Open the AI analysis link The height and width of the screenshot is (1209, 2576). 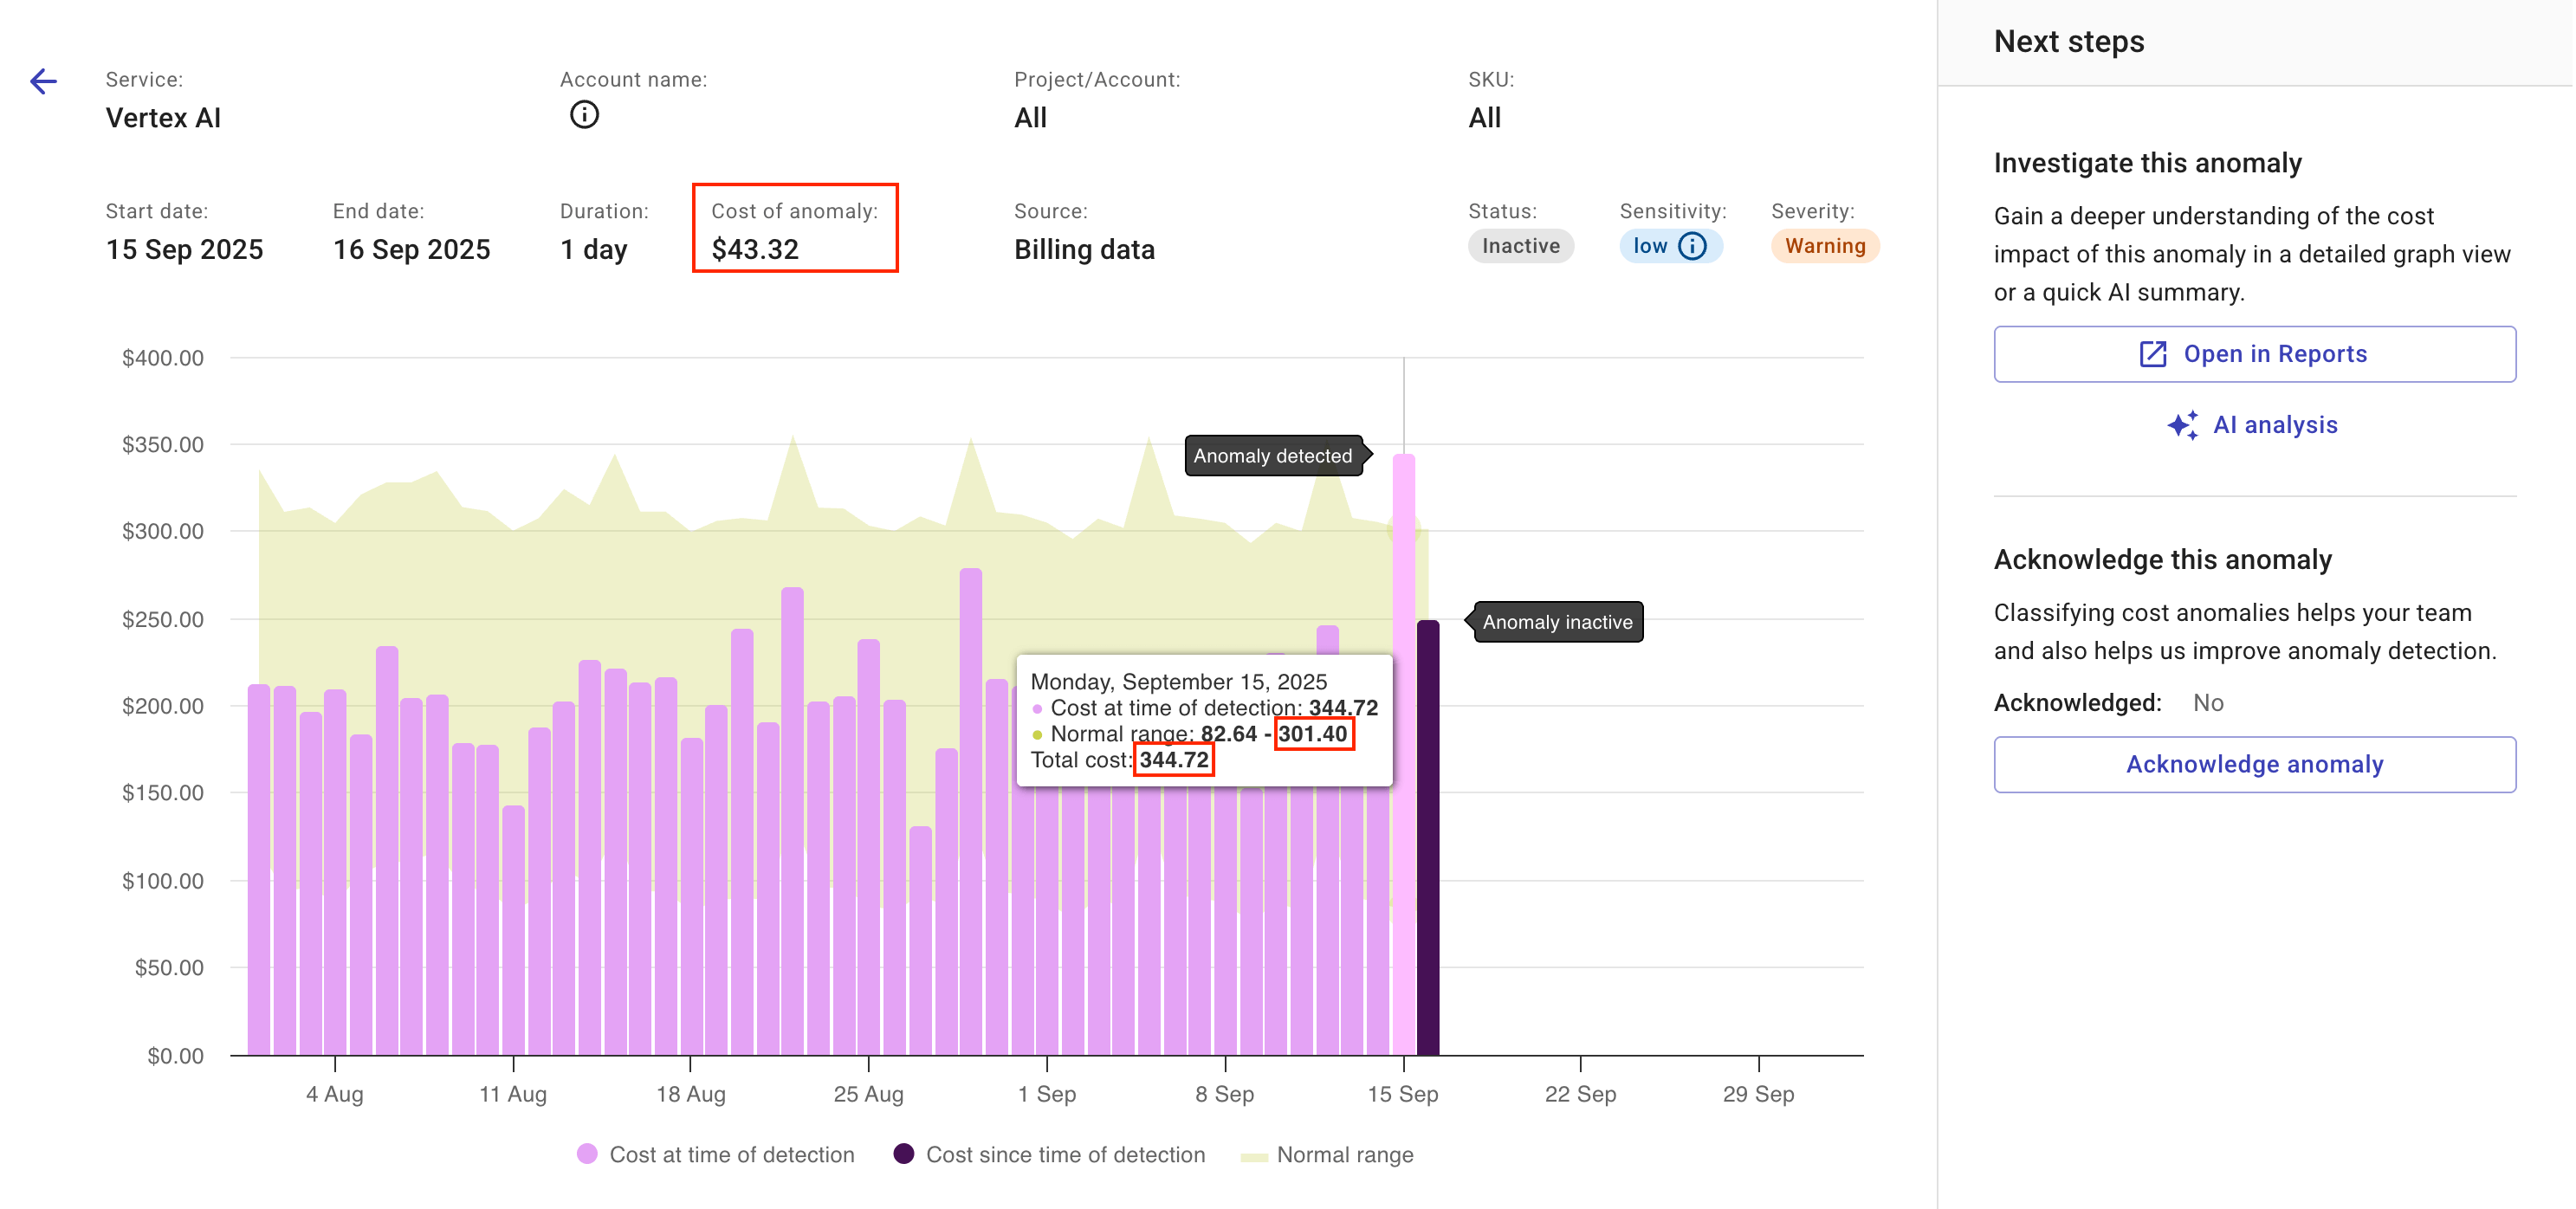pyautogui.click(x=2274, y=425)
